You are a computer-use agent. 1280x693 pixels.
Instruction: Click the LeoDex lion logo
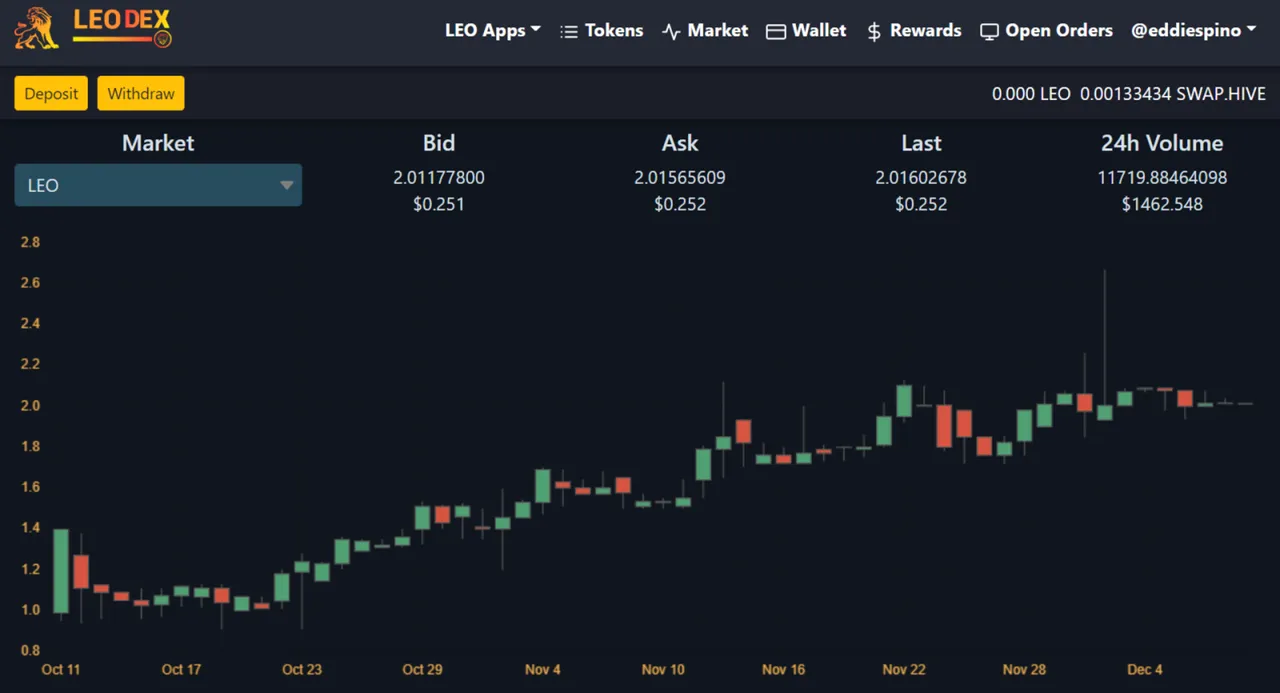36,28
